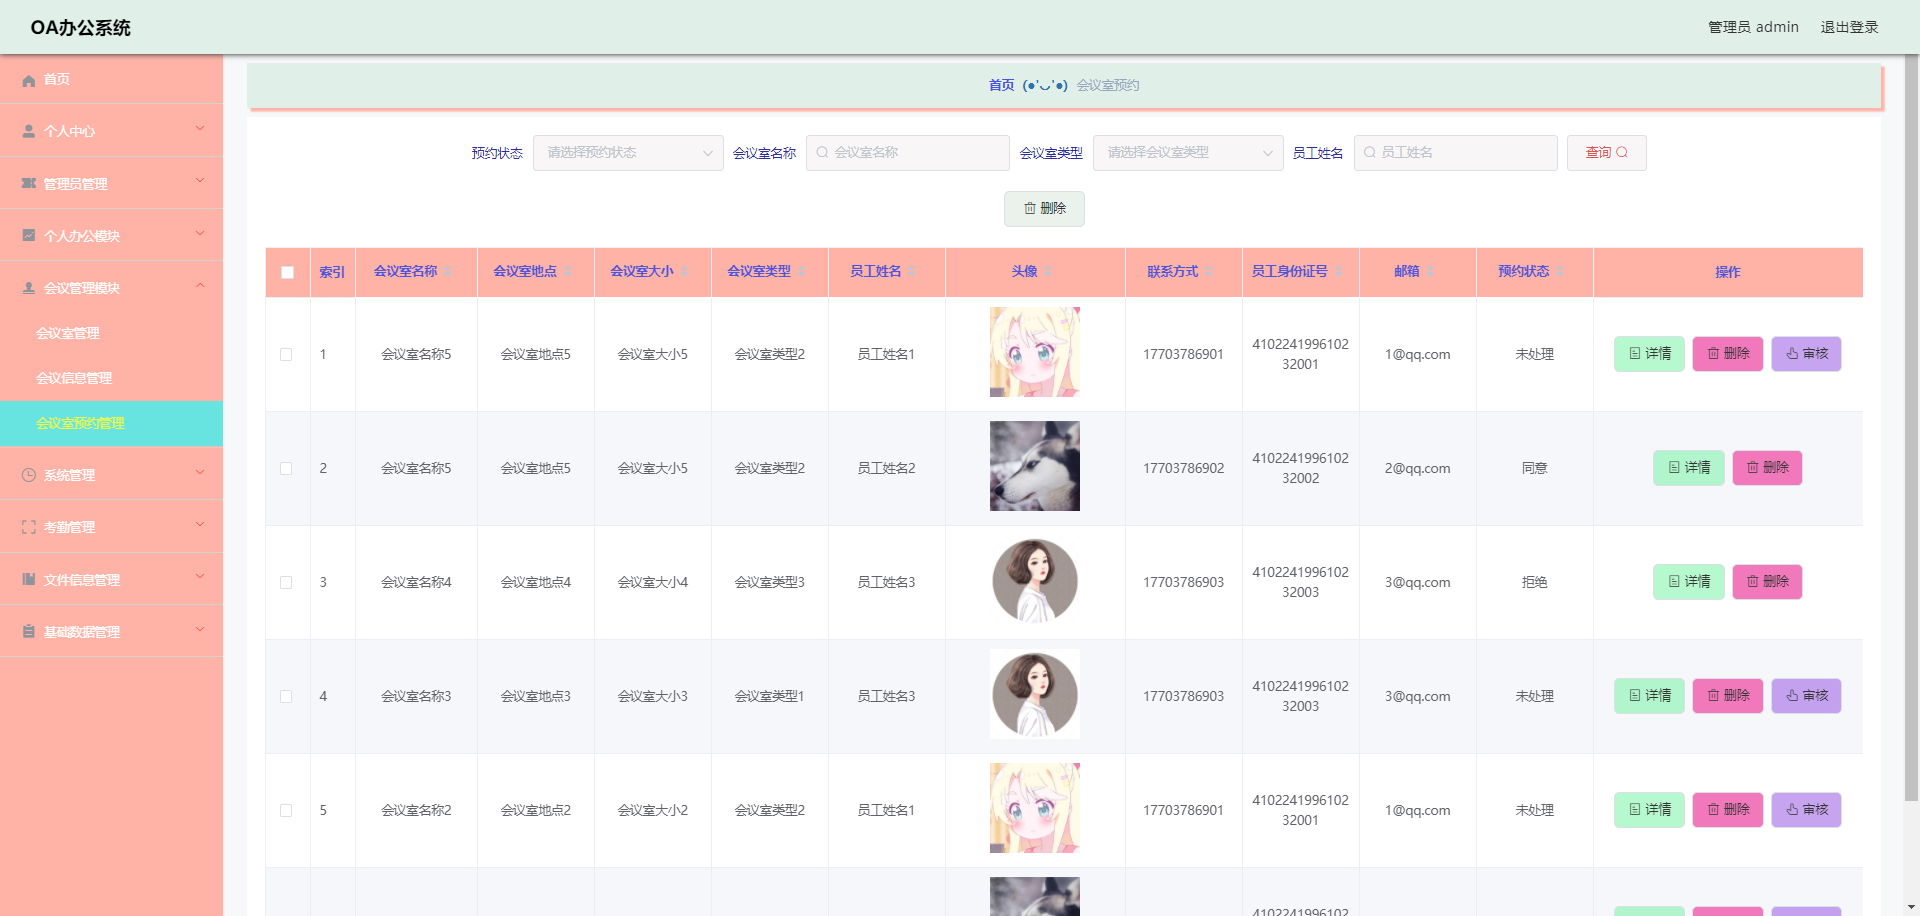Check the select-all checkbox in table header
The image size is (1920, 916).
[287, 271]
